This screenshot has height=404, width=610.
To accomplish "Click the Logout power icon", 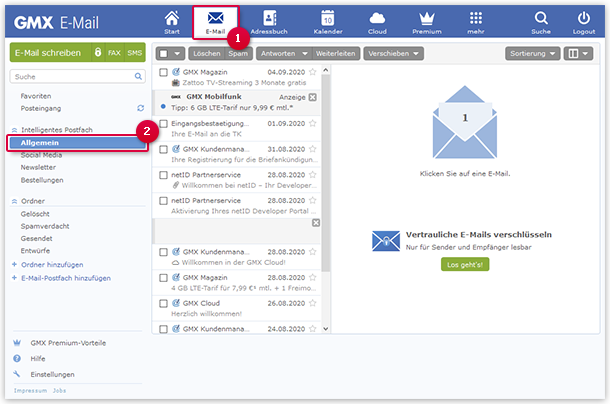I will (x=584, y=18).
